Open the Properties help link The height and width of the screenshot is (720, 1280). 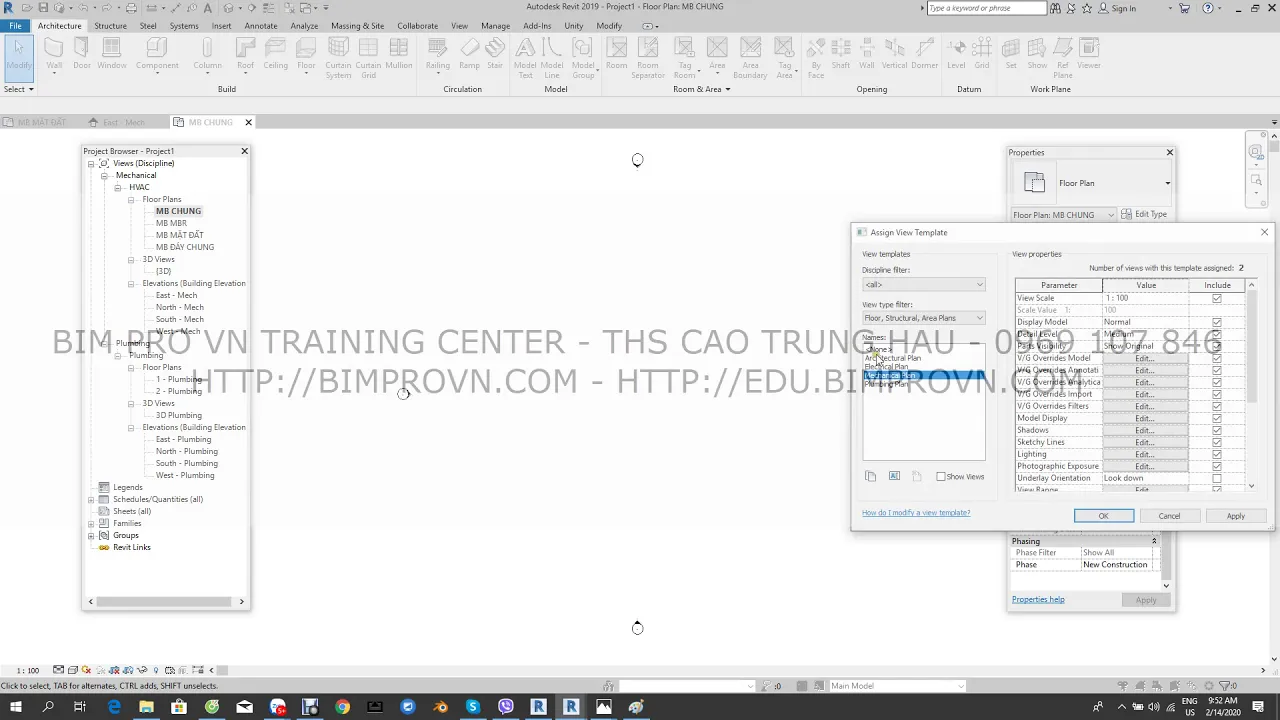(x=1038, y=600)
